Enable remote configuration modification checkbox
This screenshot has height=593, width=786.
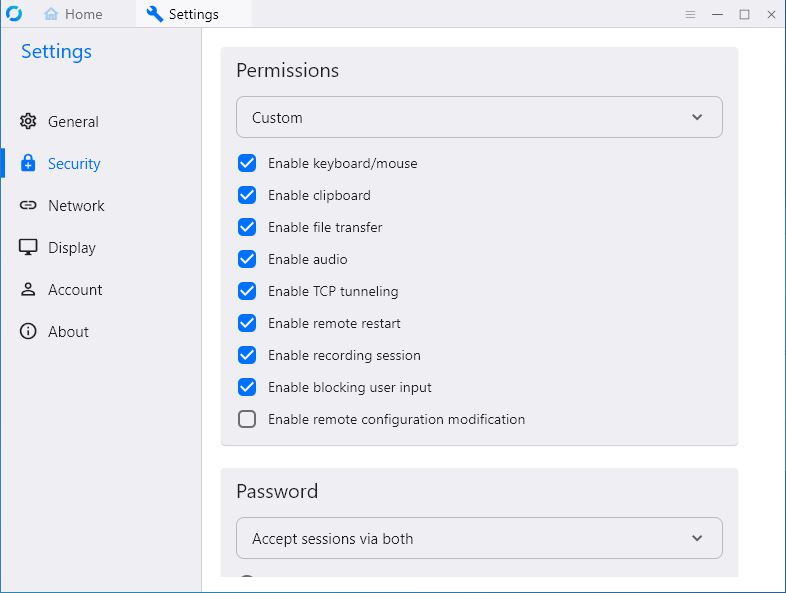[x=247, y=419]
